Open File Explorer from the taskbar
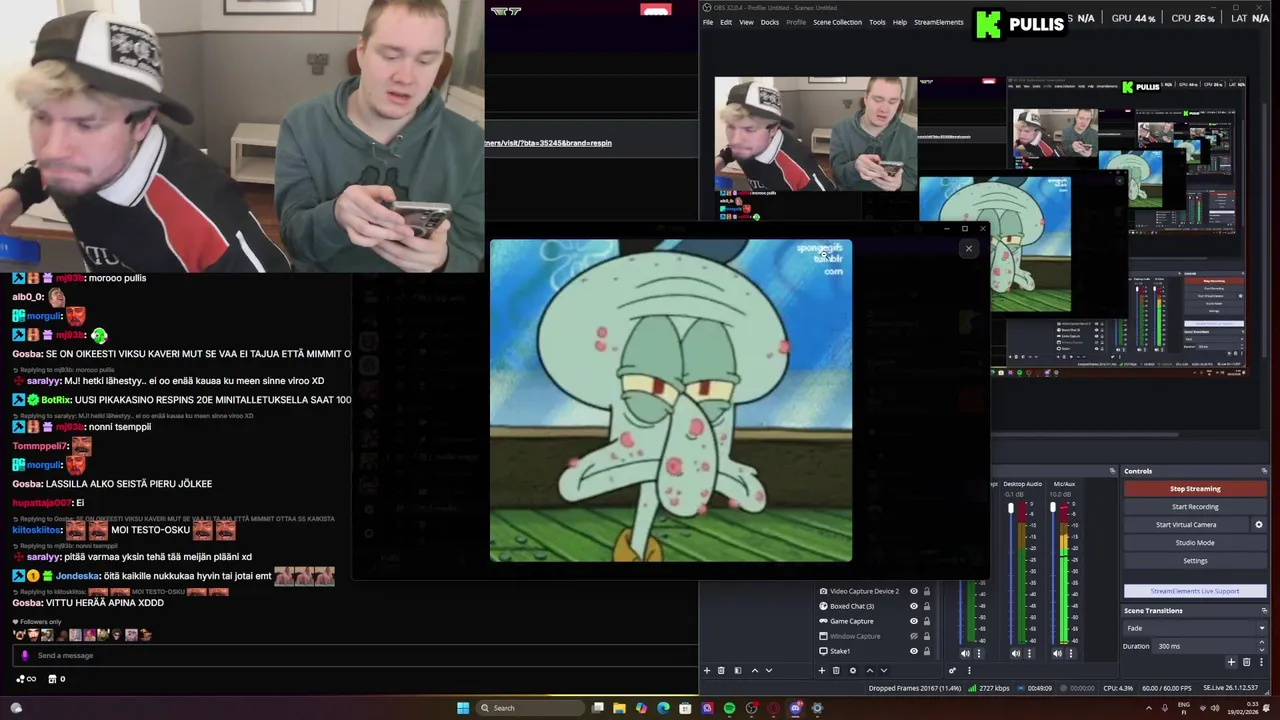 click(619, 708)
